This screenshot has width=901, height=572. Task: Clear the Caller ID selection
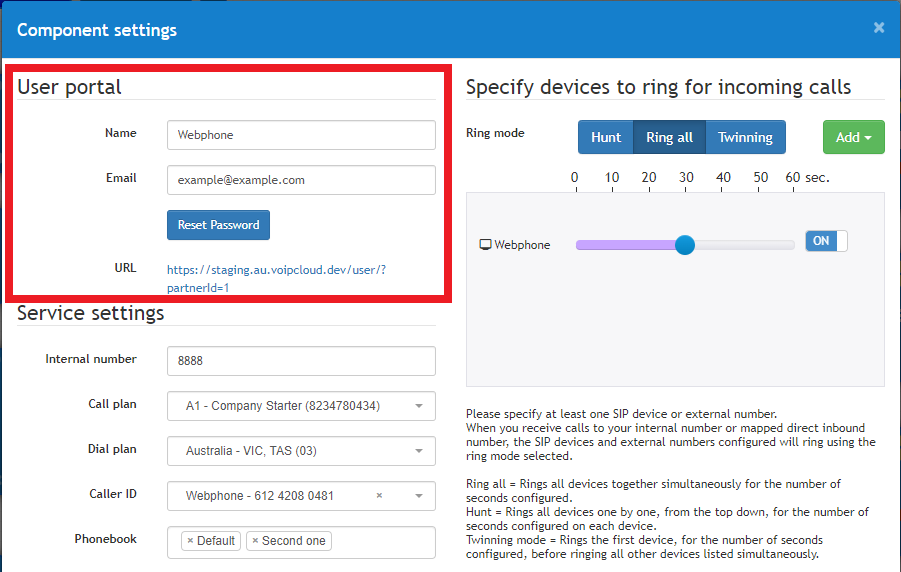click(x=379, y=496)
